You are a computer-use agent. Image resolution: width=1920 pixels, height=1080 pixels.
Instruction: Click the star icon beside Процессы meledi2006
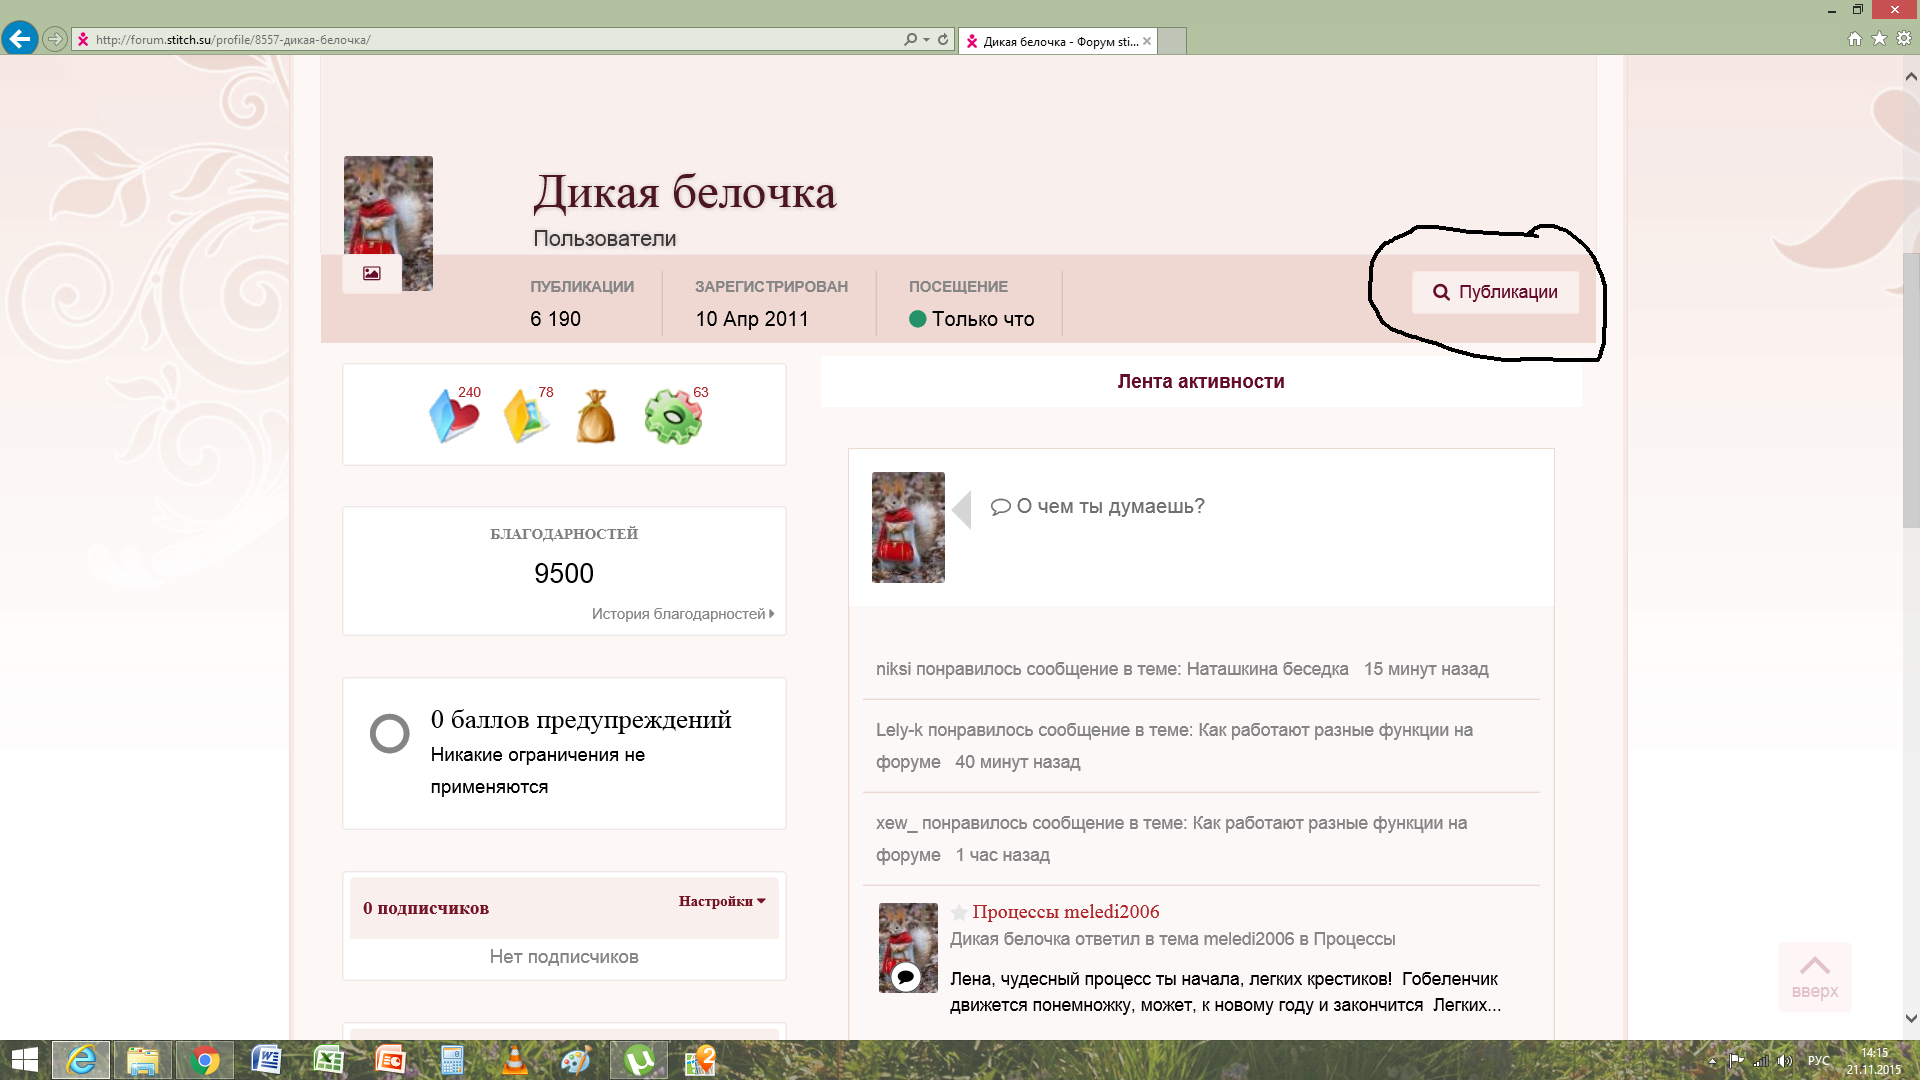pyautogui.click(x=958, y=912)
